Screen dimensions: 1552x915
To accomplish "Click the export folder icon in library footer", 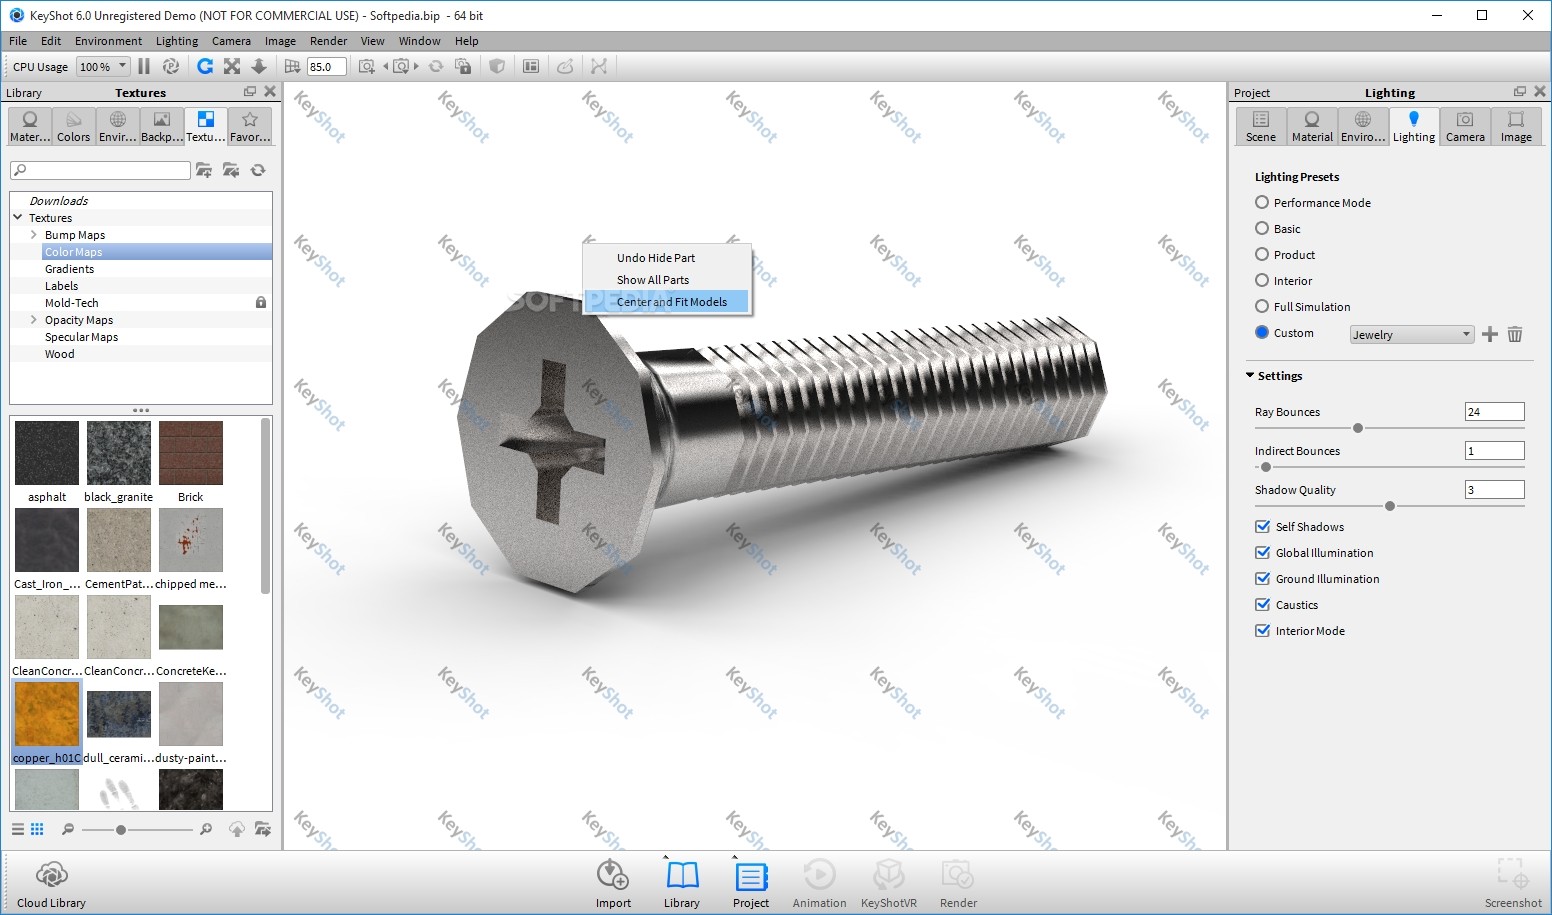I will coord(263,829).
